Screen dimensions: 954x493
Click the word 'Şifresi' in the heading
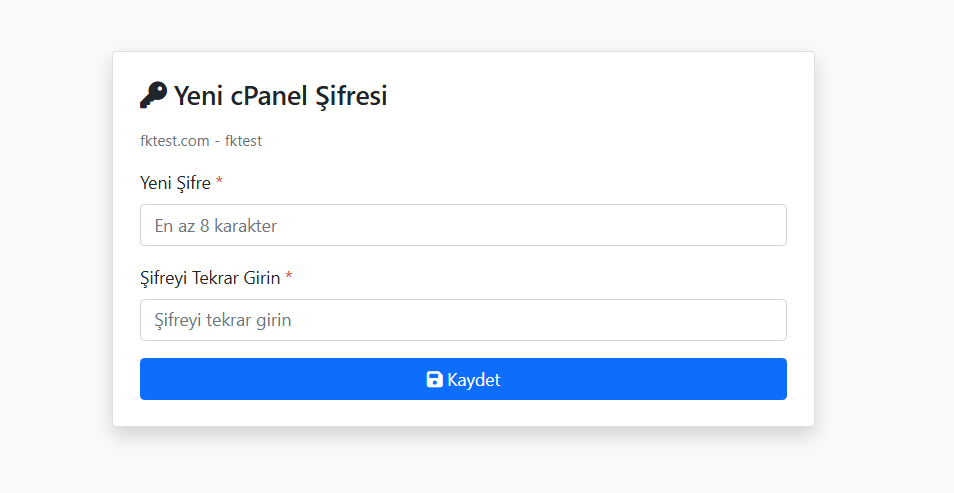351,96
